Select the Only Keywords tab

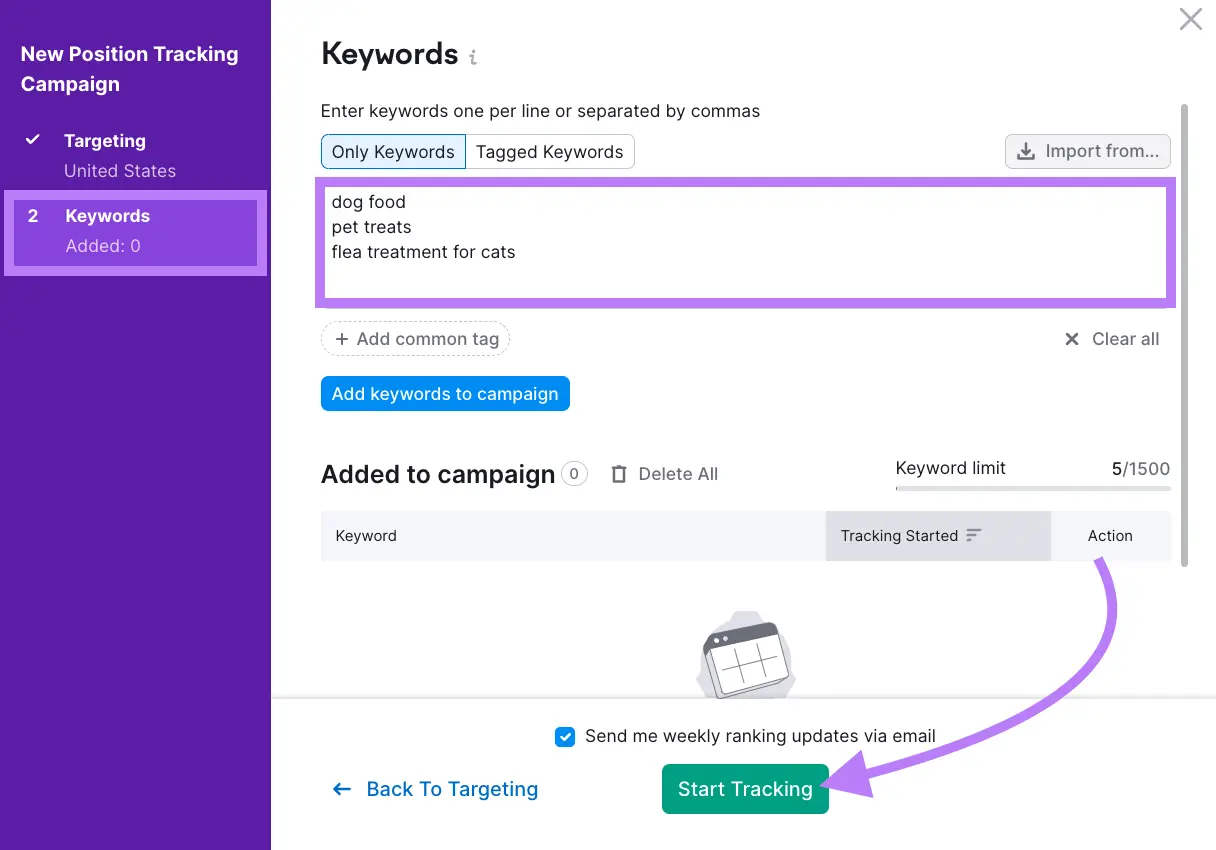[x=392, y=151]
